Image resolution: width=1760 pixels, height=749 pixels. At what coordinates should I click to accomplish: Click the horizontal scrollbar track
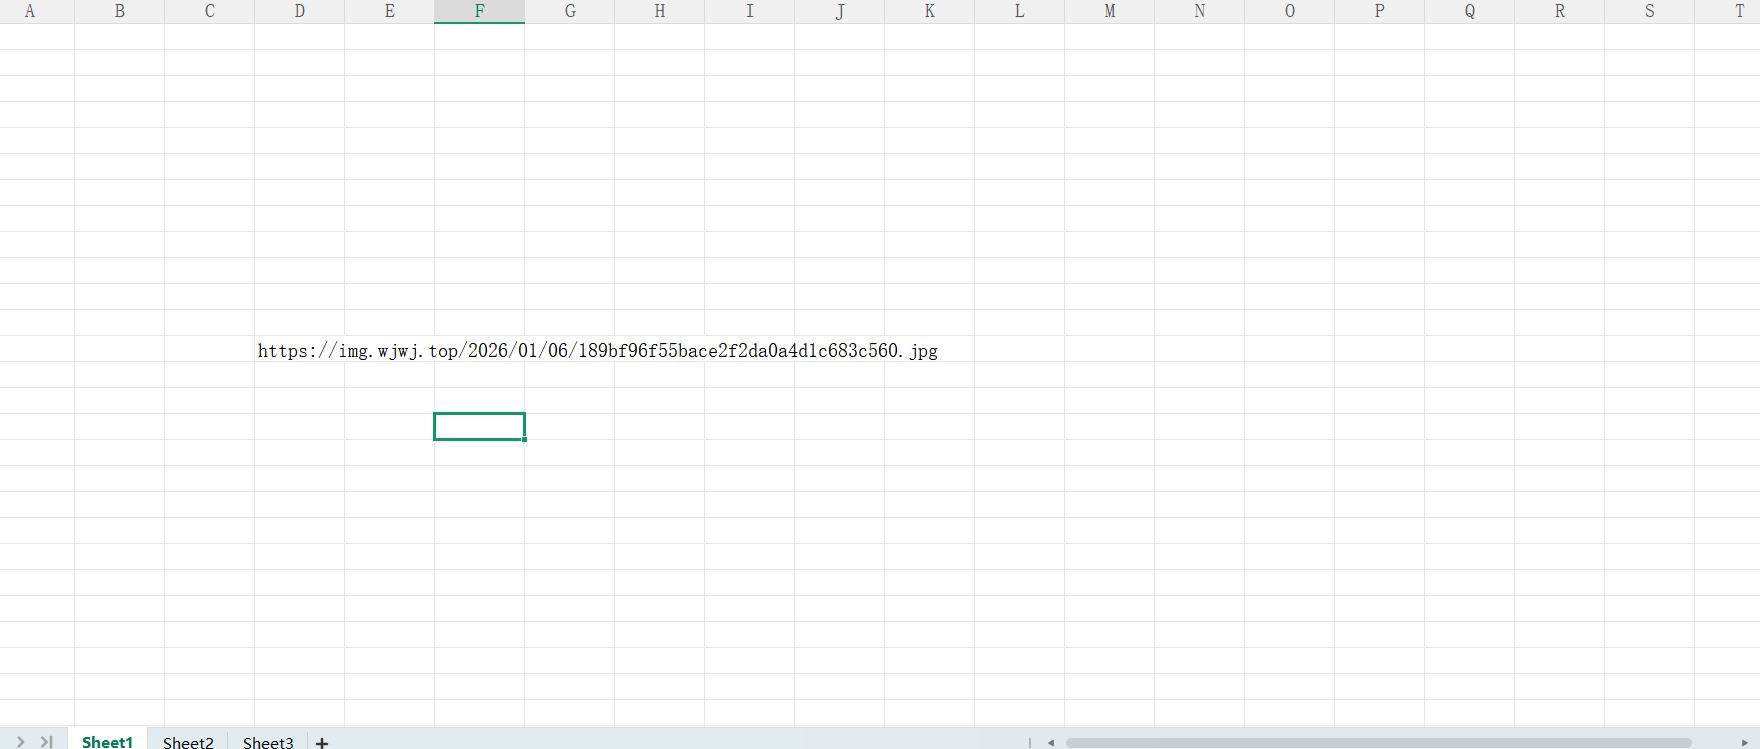pyautogui.click(x=1378, y=743)
